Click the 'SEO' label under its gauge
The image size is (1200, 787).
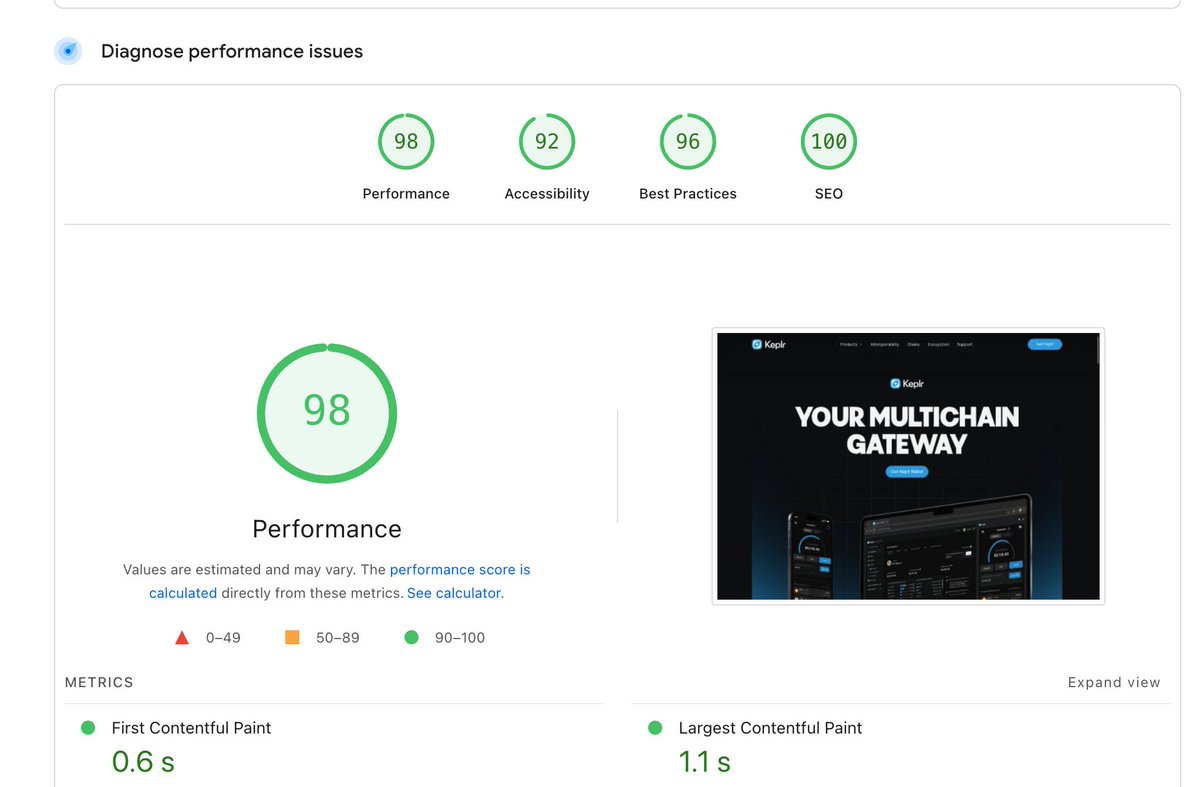tap(829, 194)
